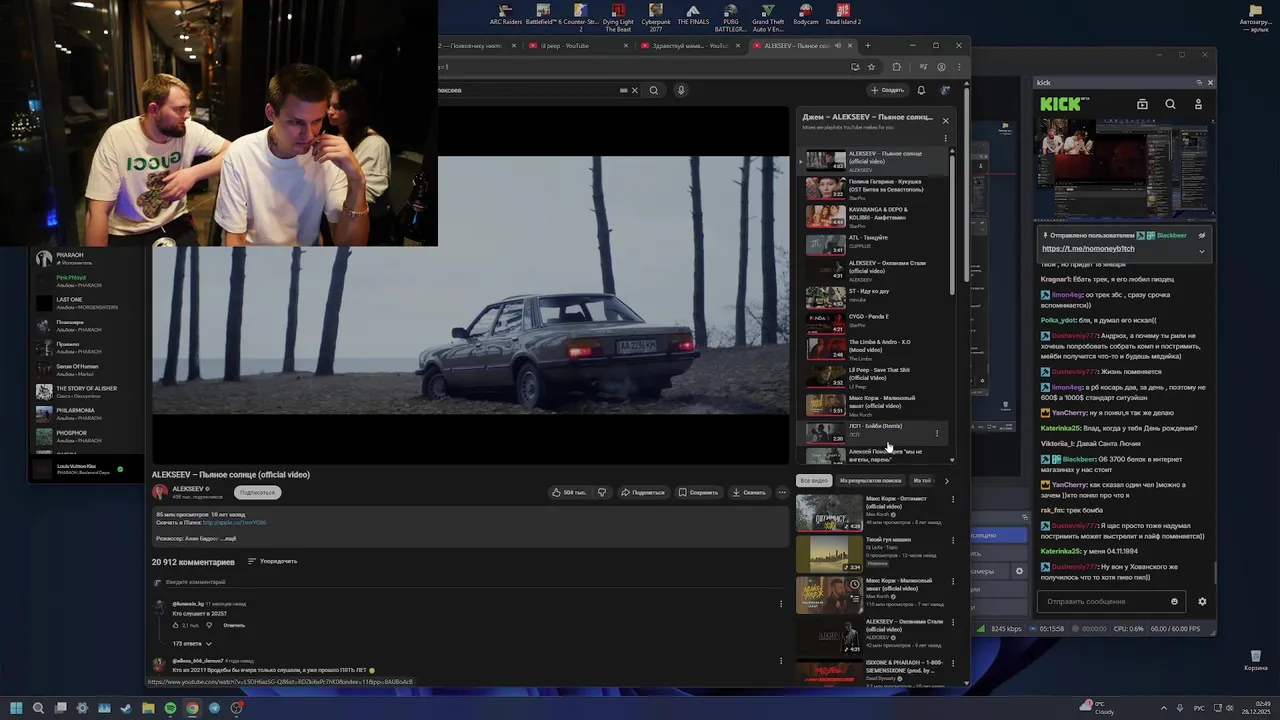The width and height of the screenshot is (1280, 720).
Task: Open Chrome profile icon
Action: coord(942,67)
